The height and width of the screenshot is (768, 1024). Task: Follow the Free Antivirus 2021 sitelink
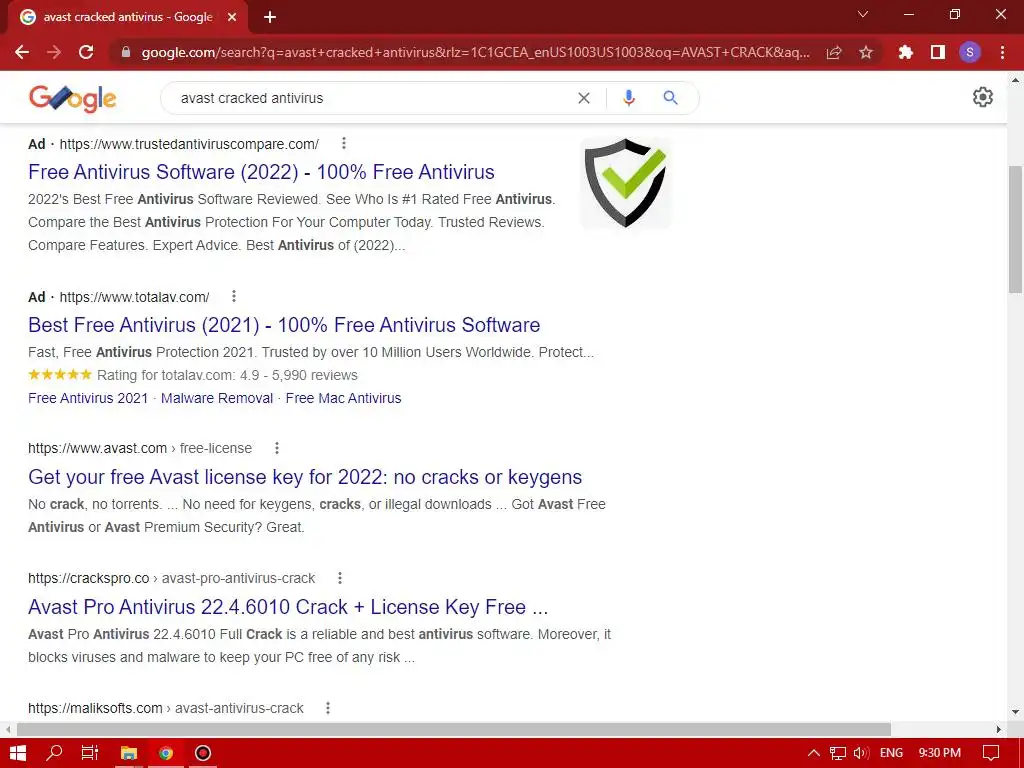[x=88, y=398]
